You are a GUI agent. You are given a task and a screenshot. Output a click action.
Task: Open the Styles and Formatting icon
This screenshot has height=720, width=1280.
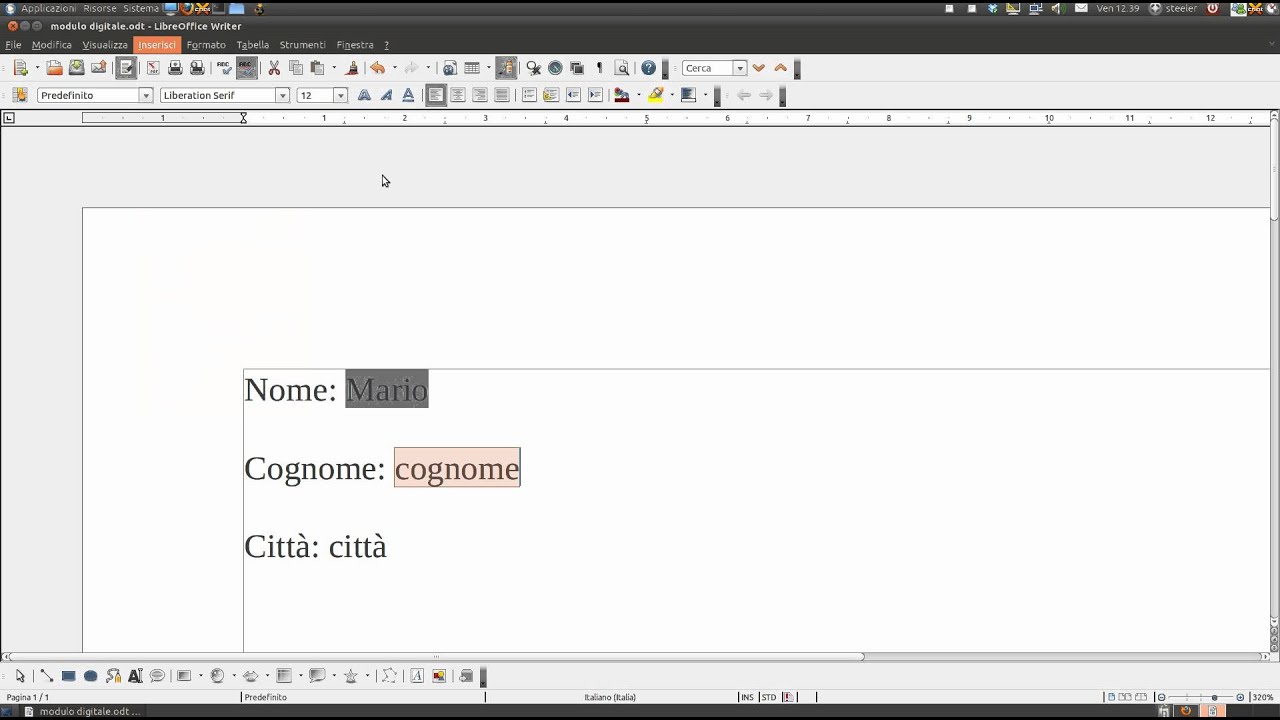click(20, 95)
